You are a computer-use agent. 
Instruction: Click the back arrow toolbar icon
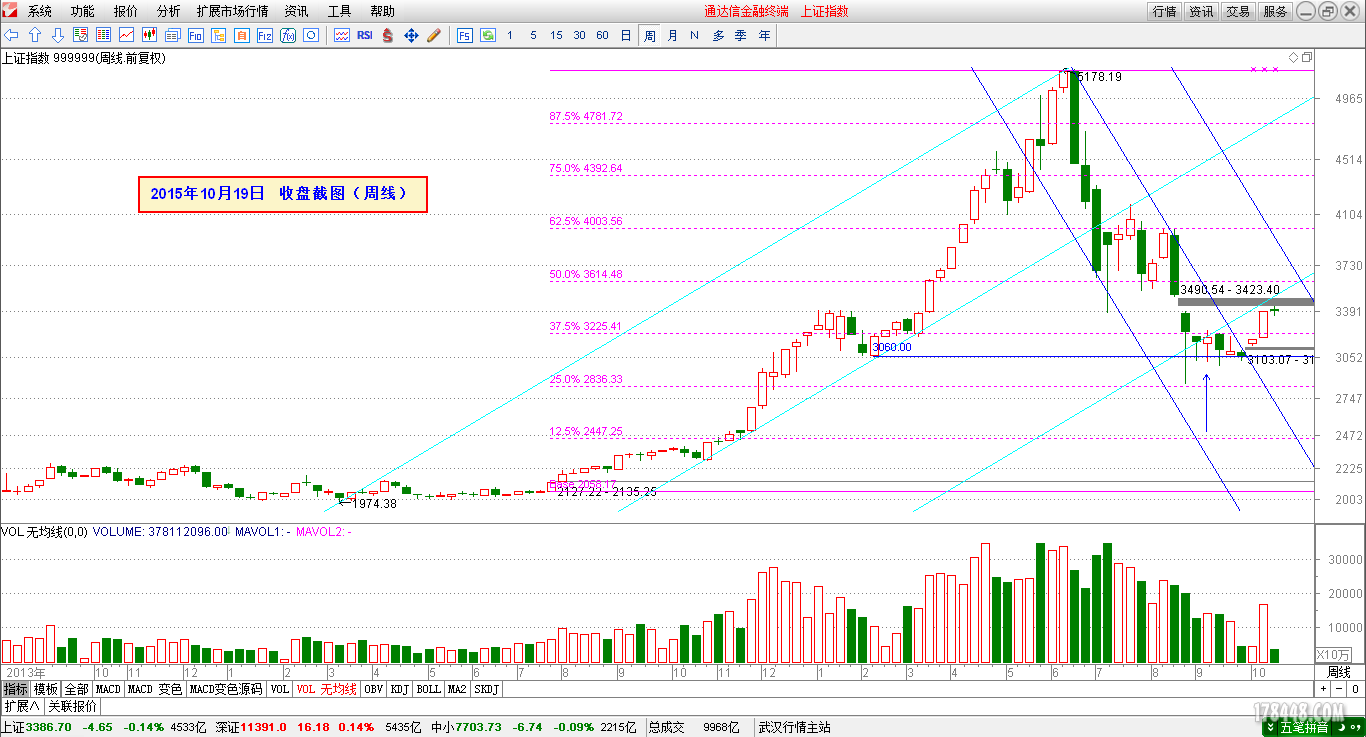12,35
